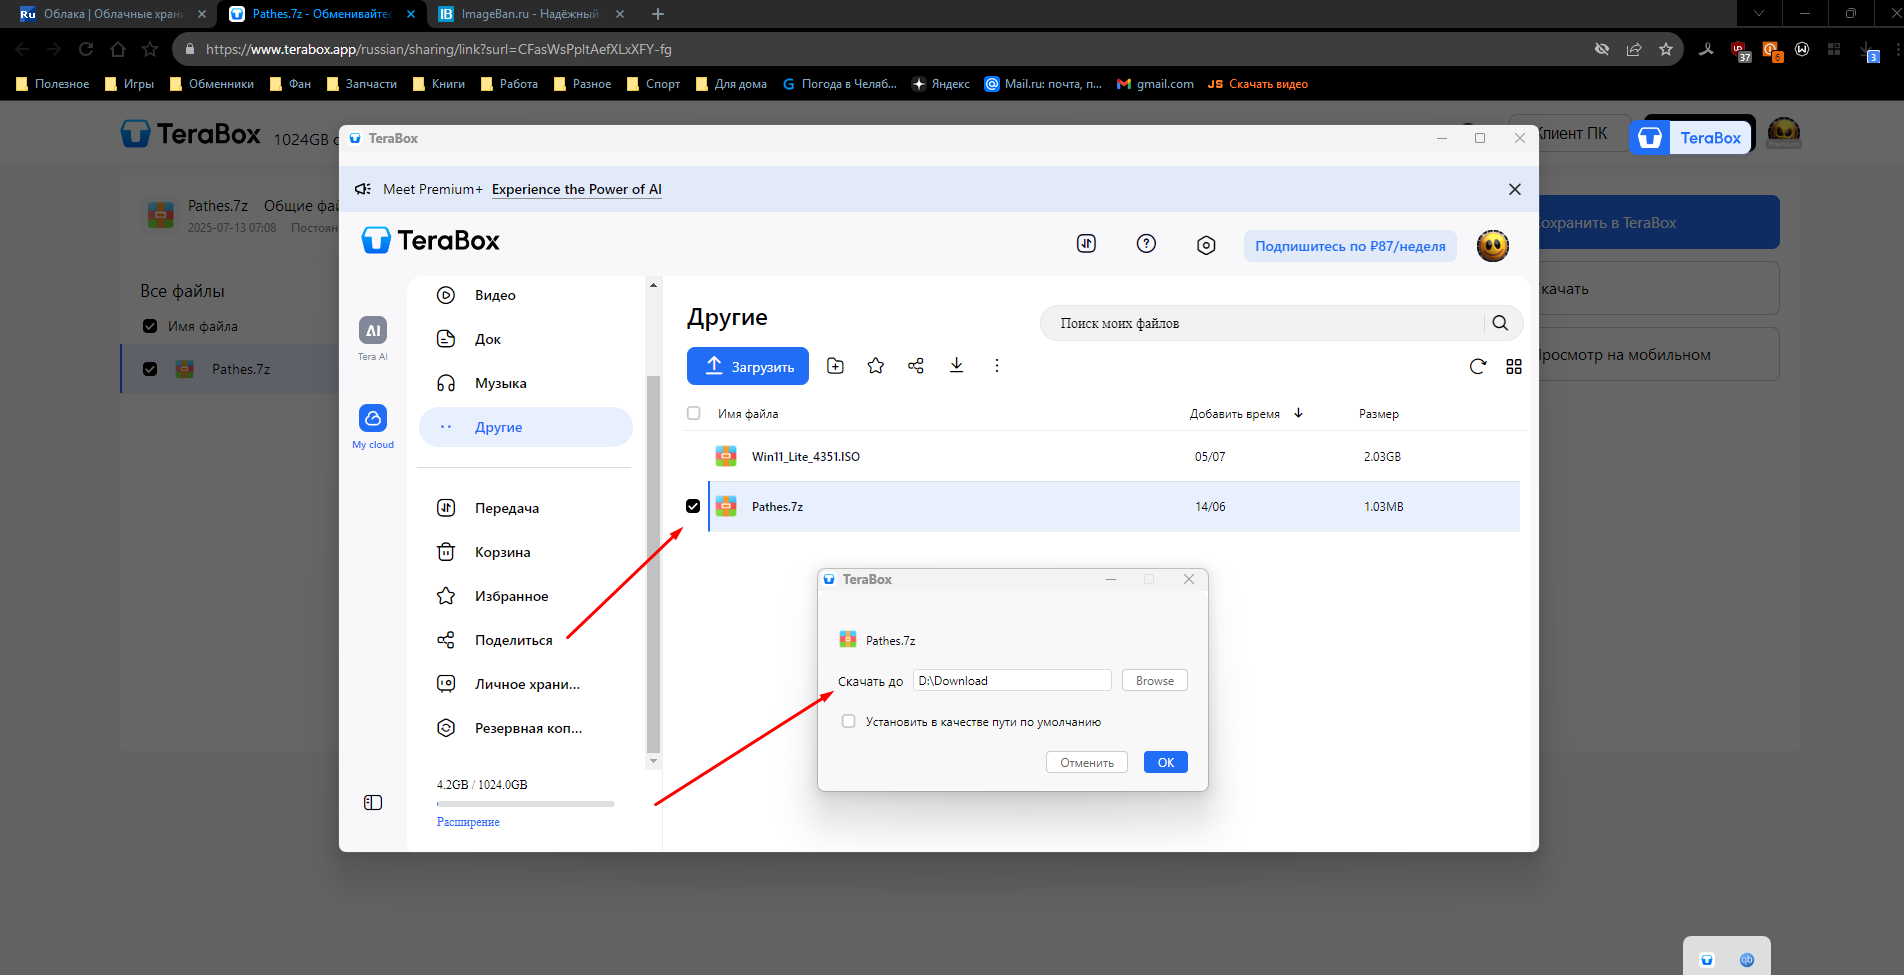
Task: Open browser extensions grid icon
Action: (x=1834, y=49)
